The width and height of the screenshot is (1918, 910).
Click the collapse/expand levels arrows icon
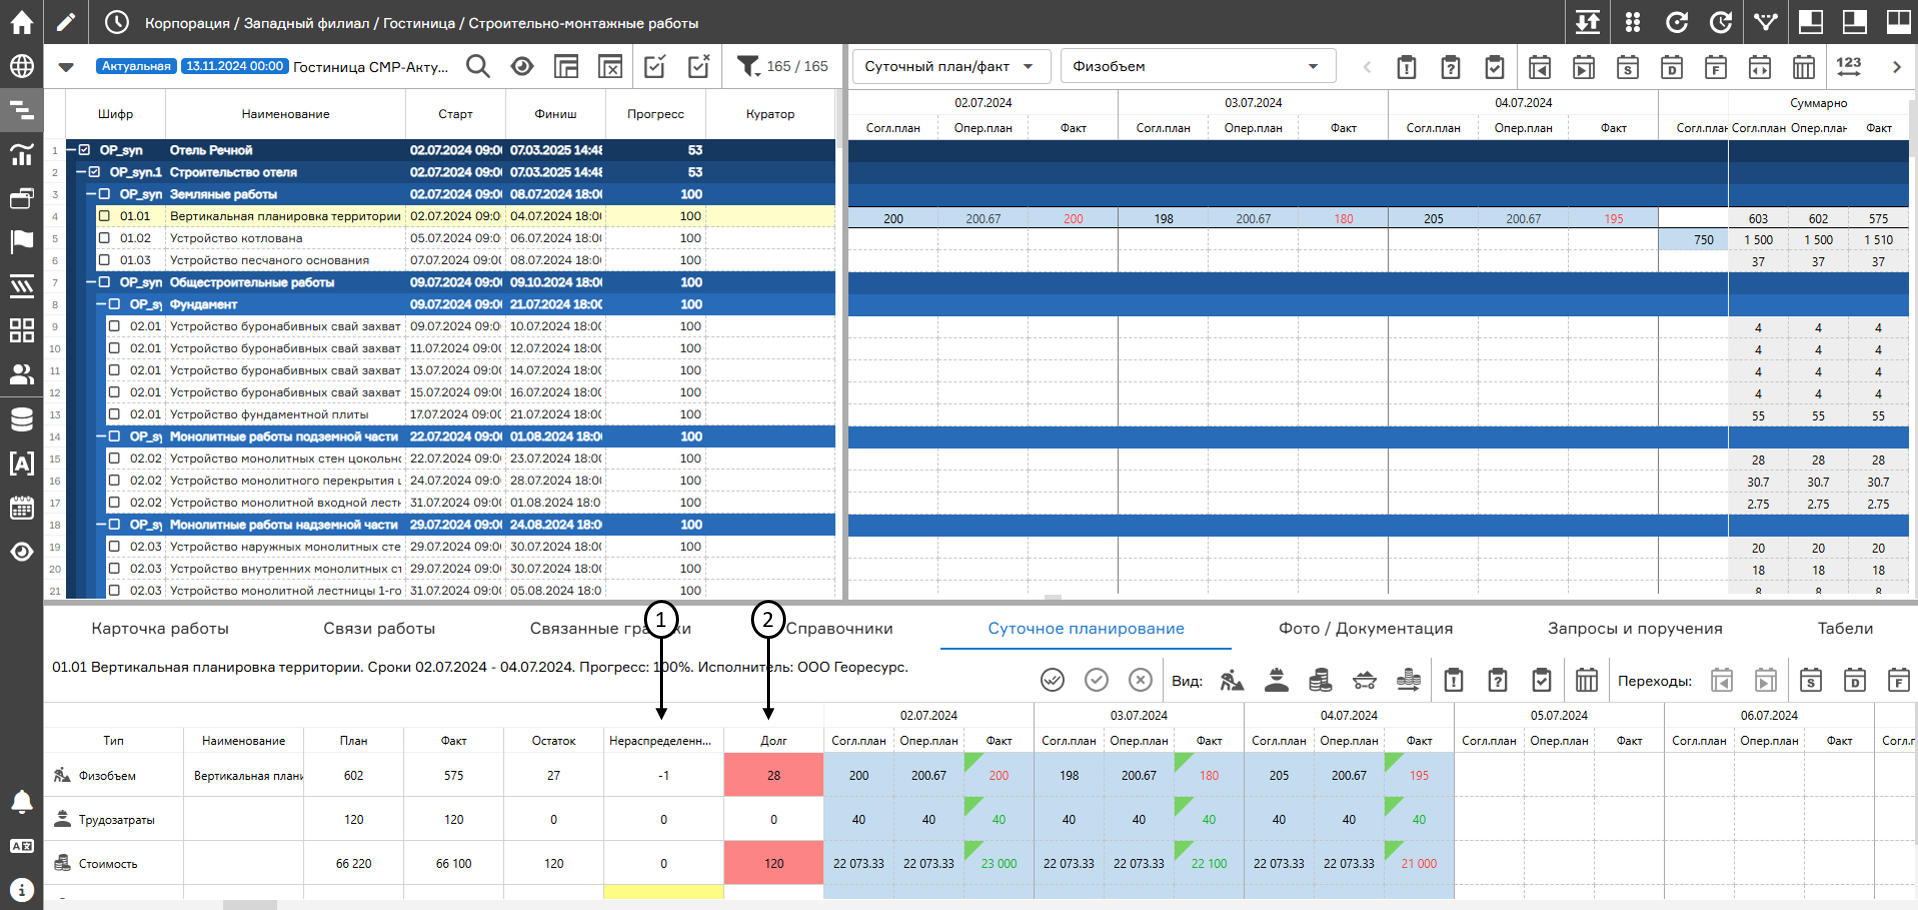(1587, 22)
